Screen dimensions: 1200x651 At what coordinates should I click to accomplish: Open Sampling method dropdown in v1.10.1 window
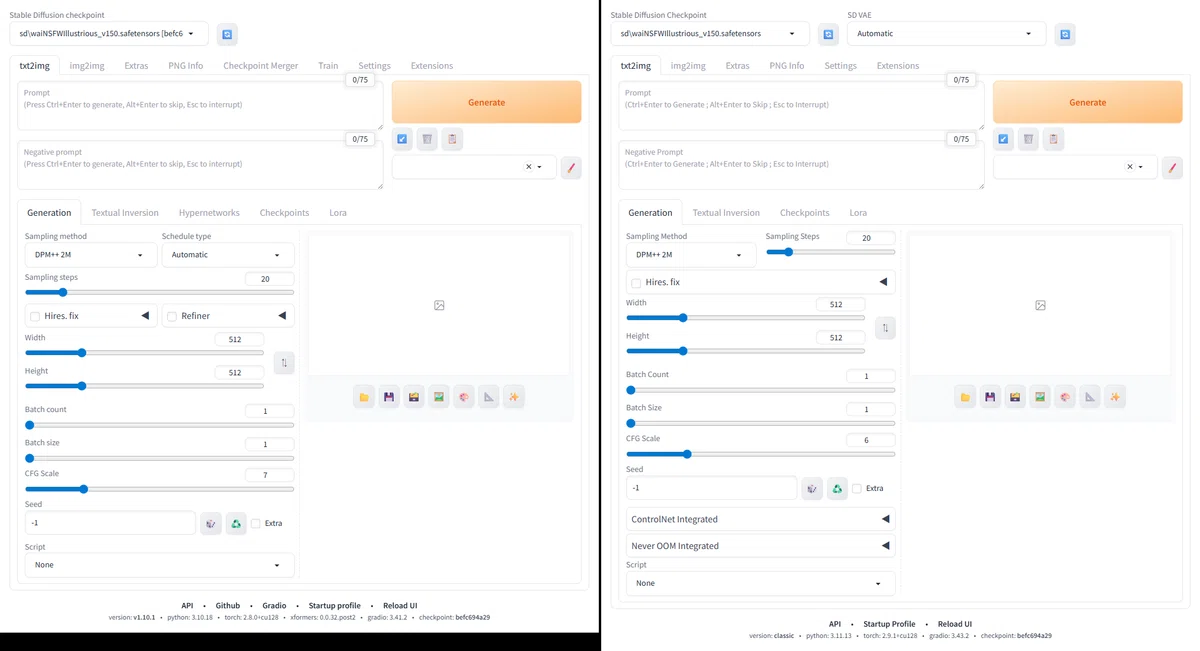pyautogui.click(x=91, y=255)
